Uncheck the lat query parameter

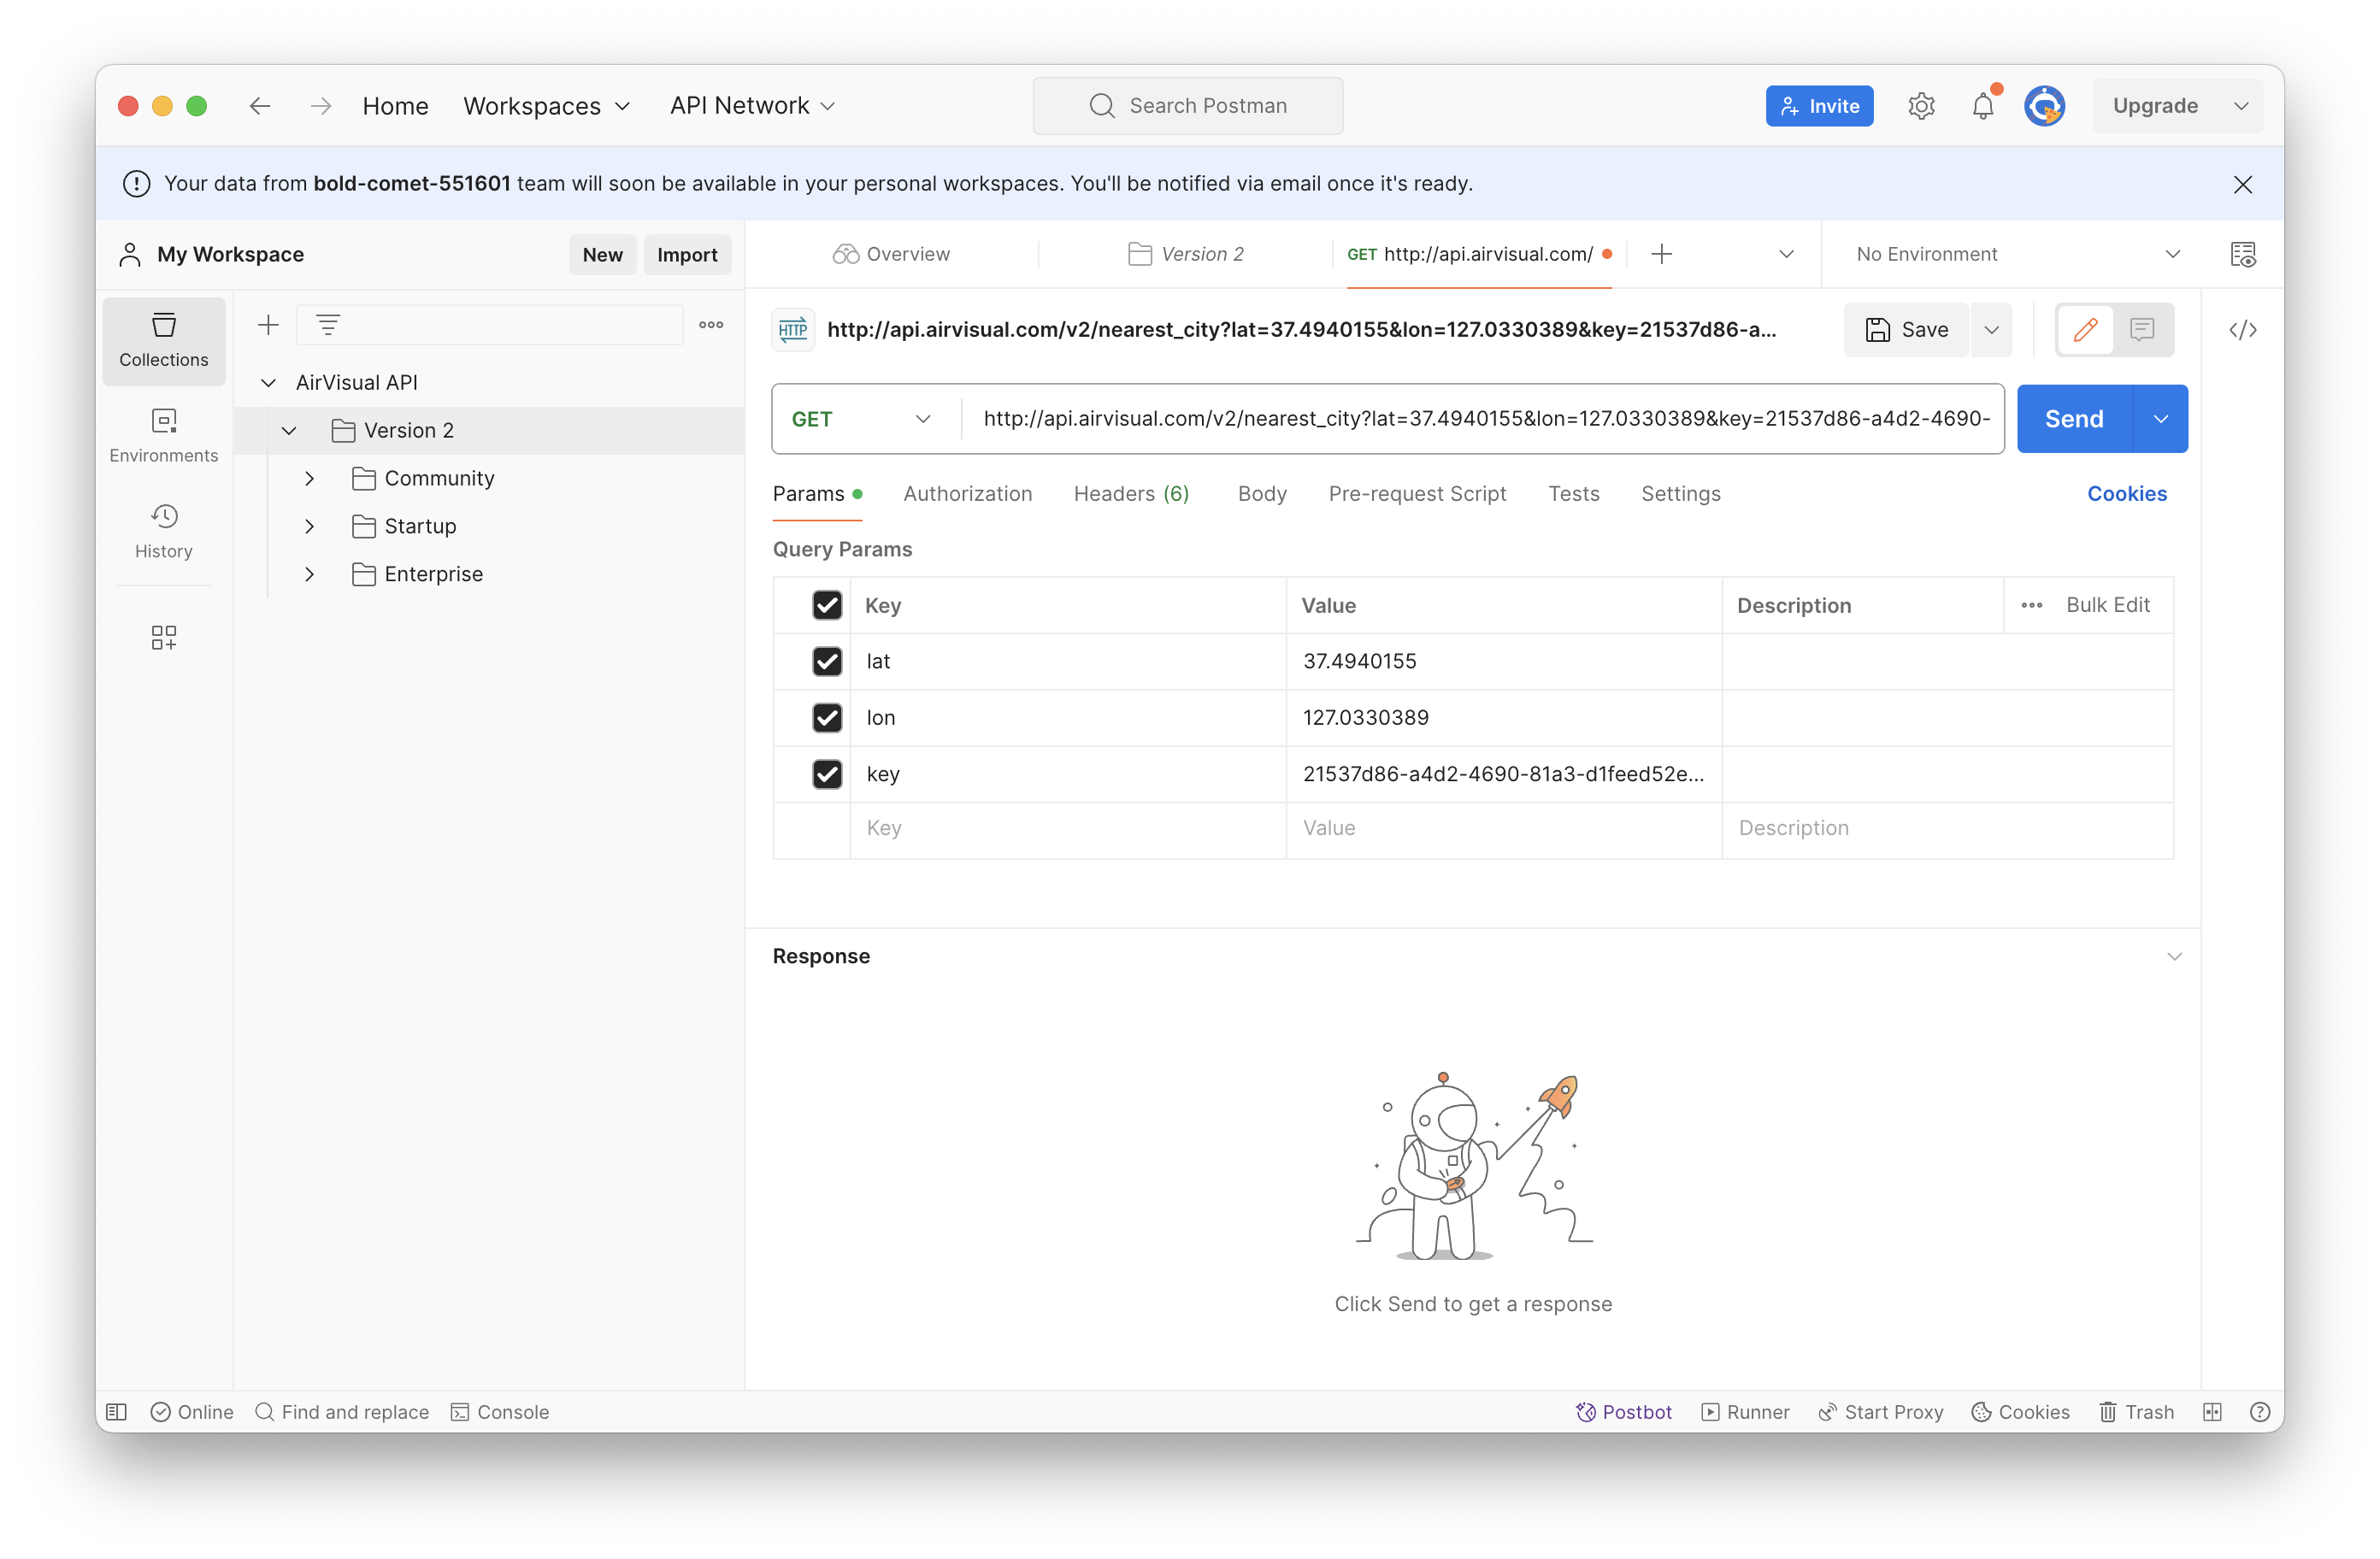pos(827,661)
